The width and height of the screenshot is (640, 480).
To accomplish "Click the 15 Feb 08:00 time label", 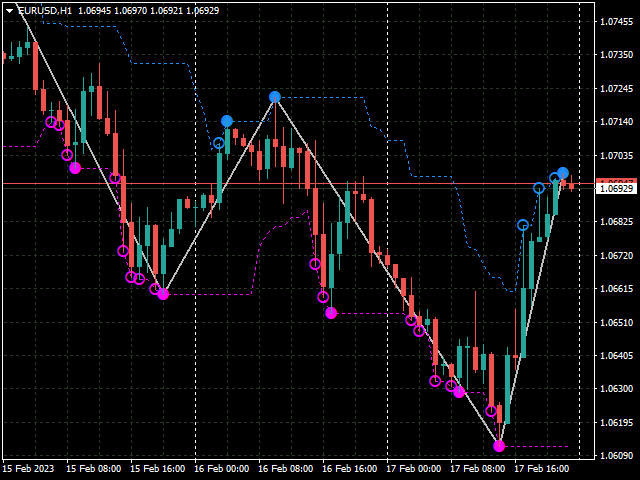I will 93,469.
